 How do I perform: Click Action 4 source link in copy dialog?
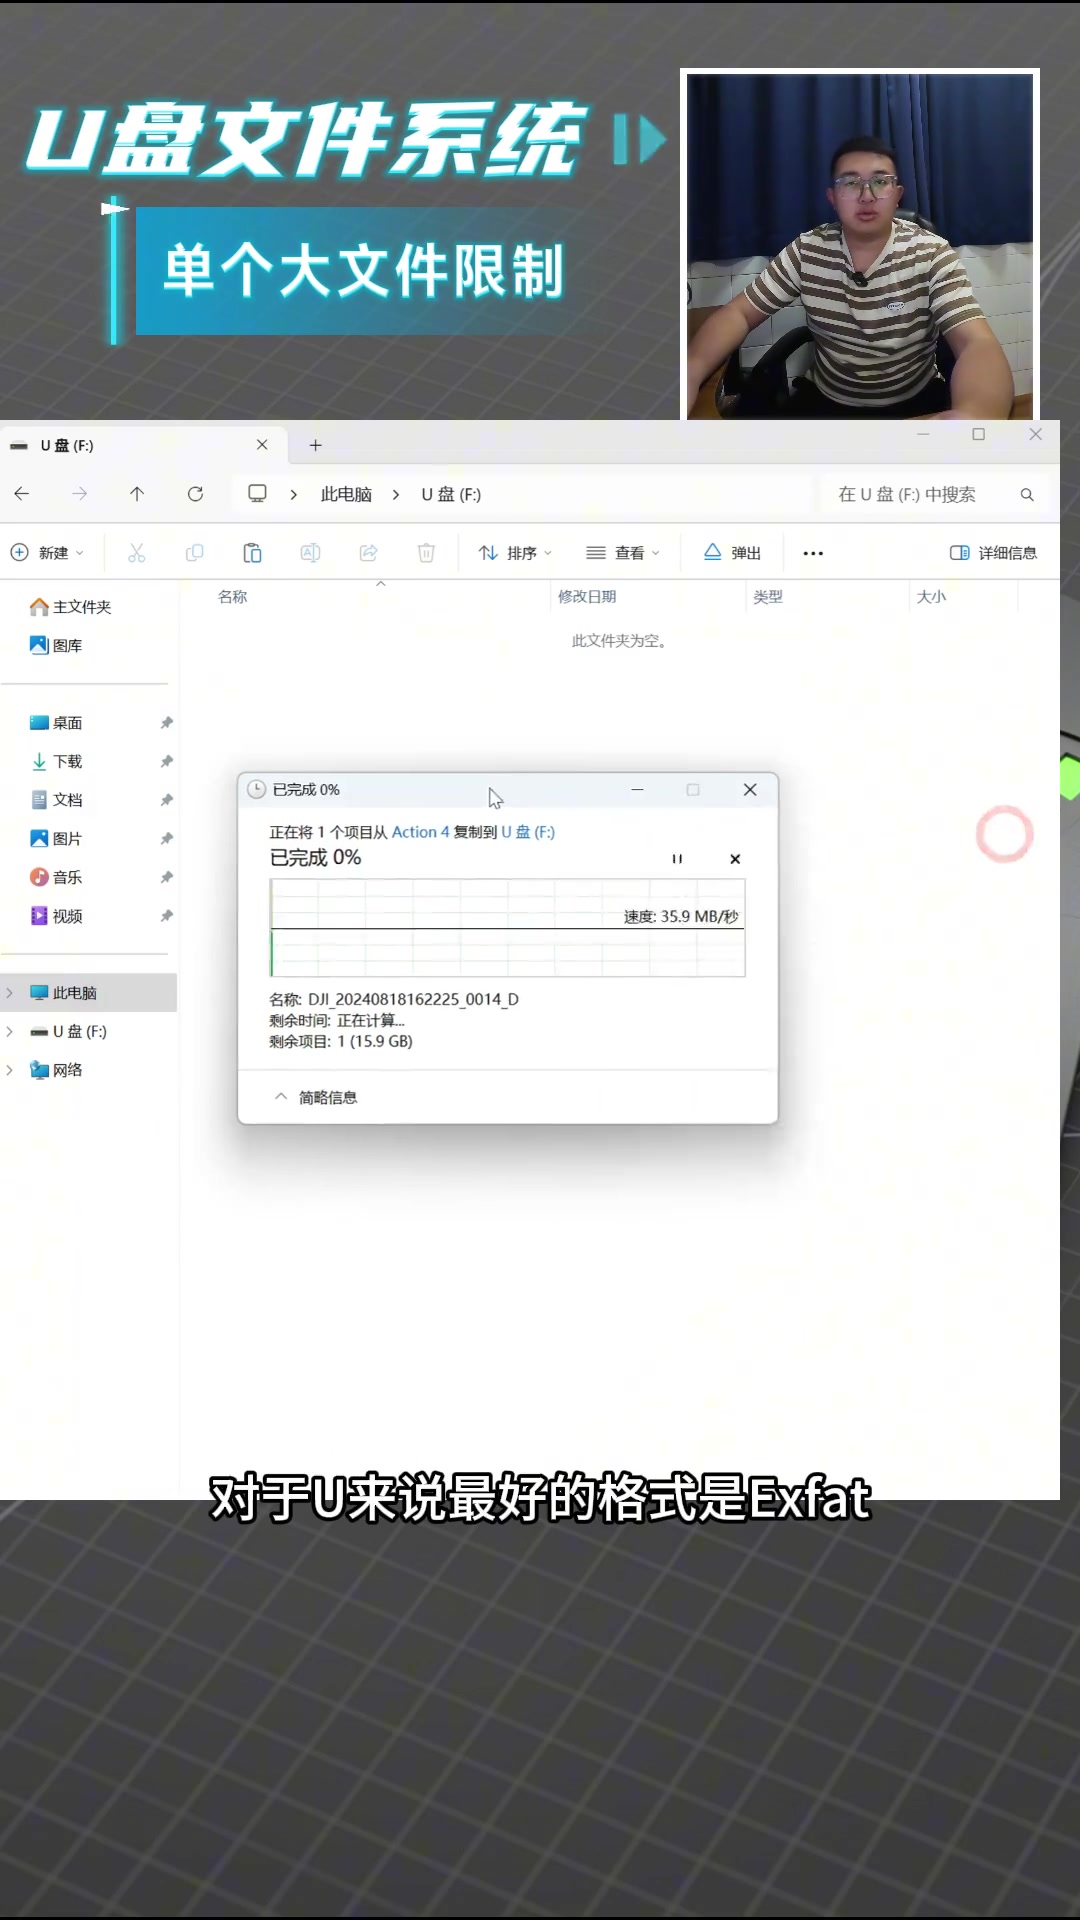tap(420, 832)
